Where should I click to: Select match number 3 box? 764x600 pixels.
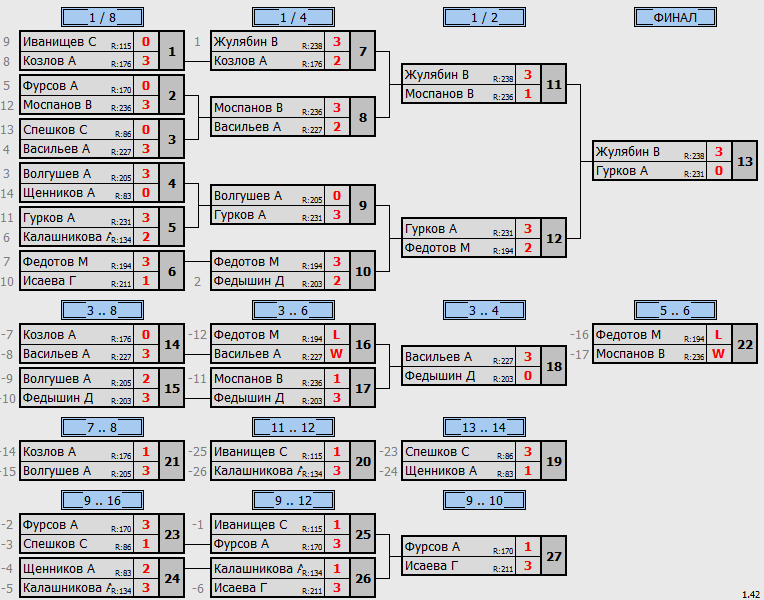pos(172,139)
